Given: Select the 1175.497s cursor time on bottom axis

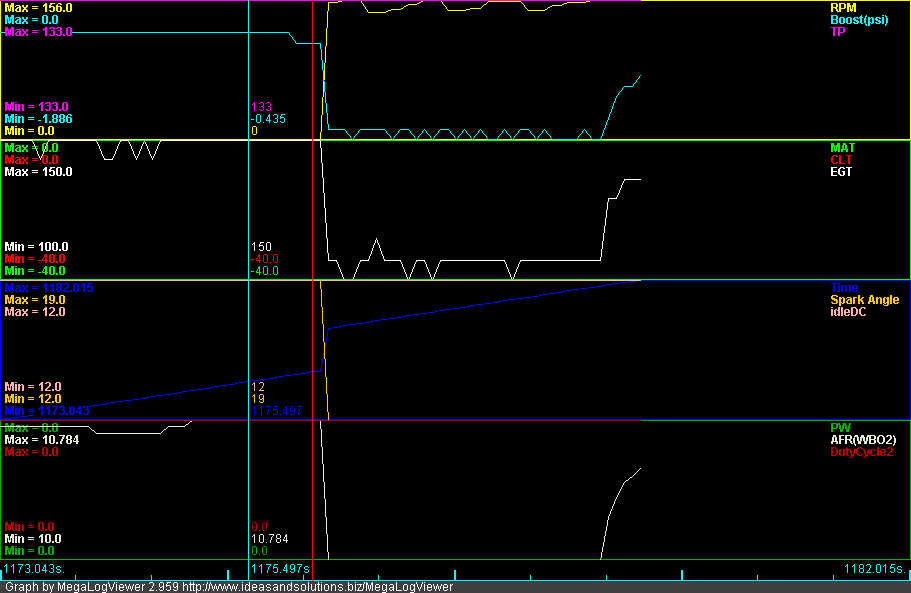Looking at the screenshot, I should tap(281, 569).
